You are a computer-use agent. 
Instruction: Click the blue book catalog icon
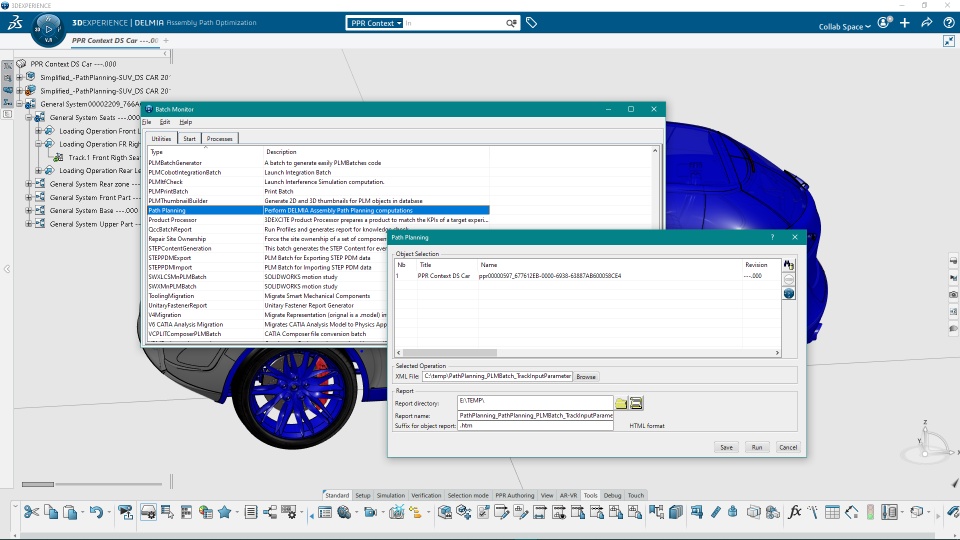(x=675, y=512)
